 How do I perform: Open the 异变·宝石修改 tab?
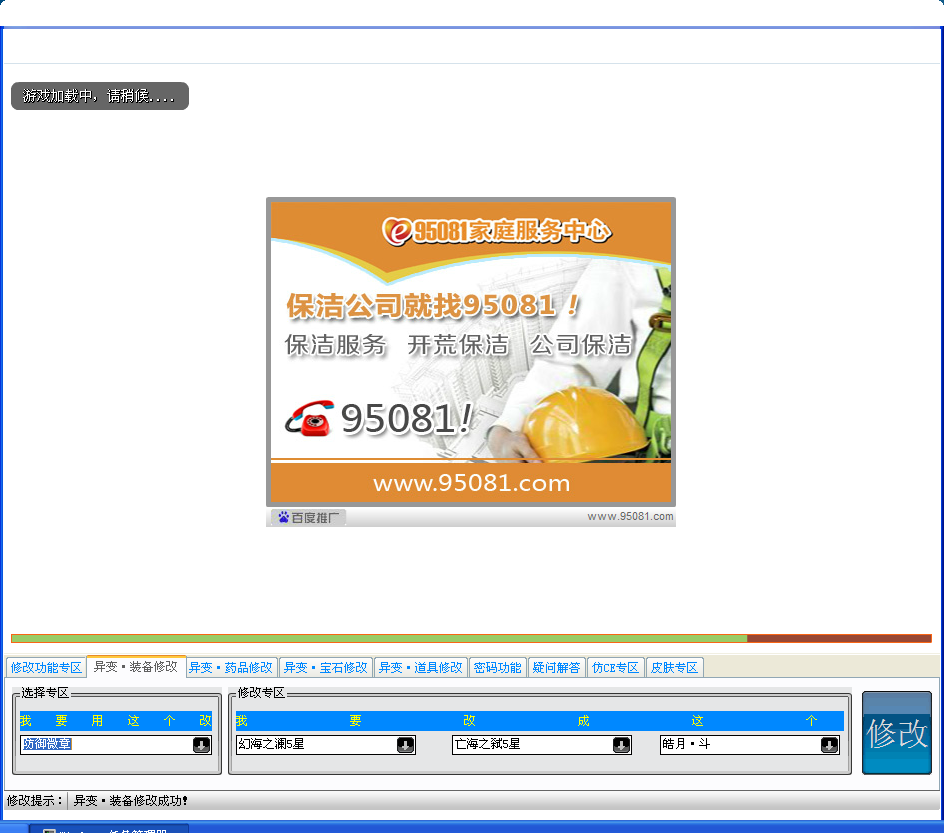pyautogui.click(x=326, y=667)
